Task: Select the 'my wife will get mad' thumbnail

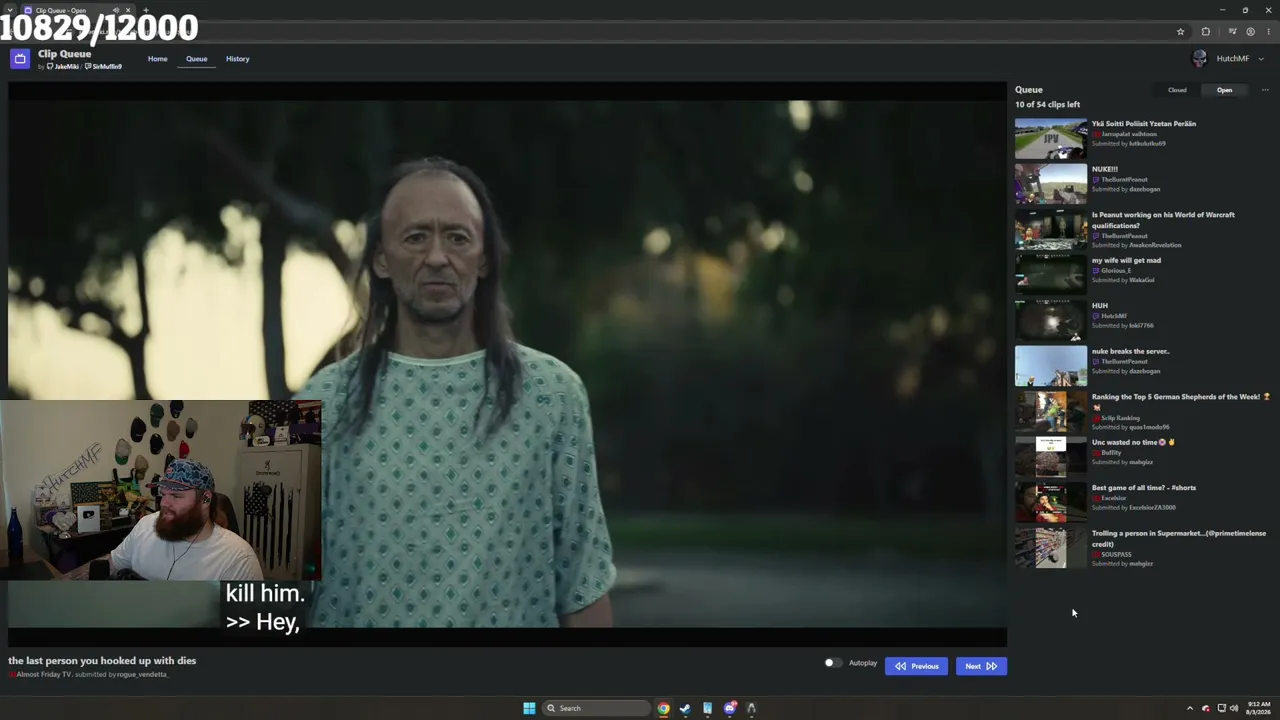Action: click(1051, 275)
